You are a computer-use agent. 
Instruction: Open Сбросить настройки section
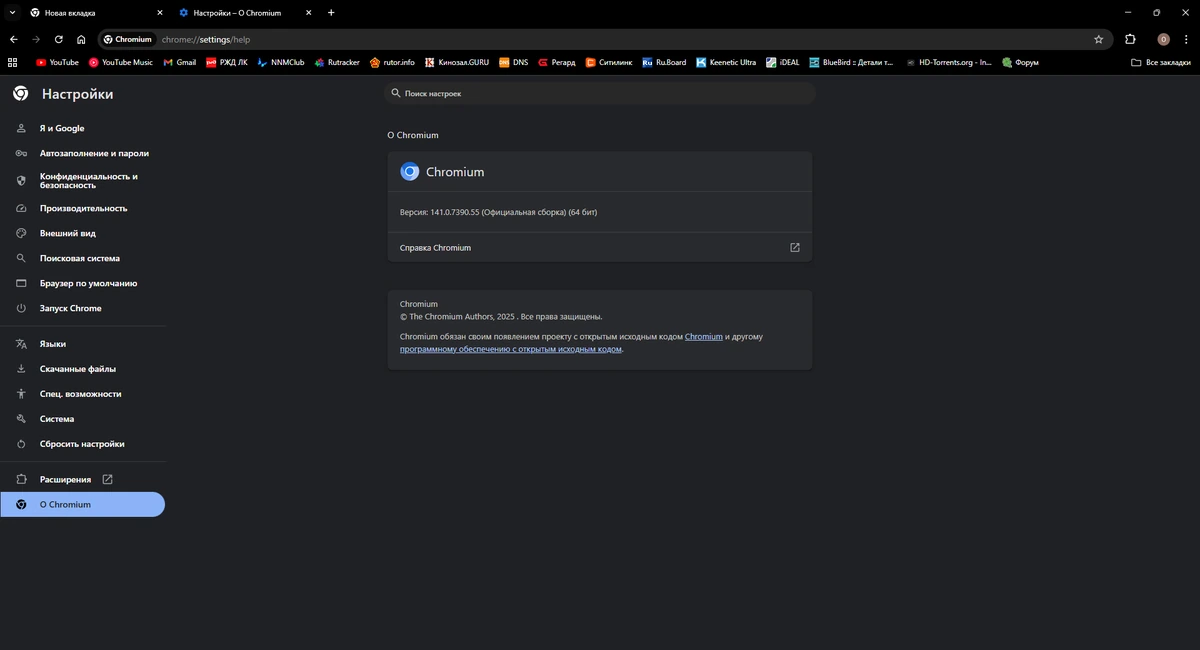83,444
